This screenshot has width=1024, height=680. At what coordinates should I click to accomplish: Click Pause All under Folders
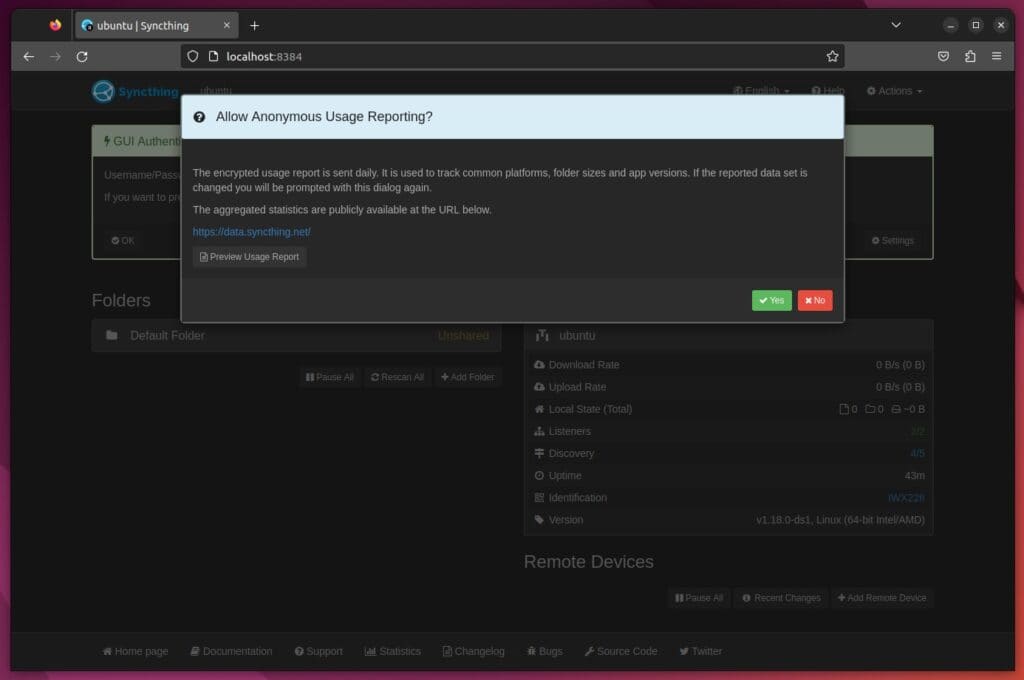330,378
